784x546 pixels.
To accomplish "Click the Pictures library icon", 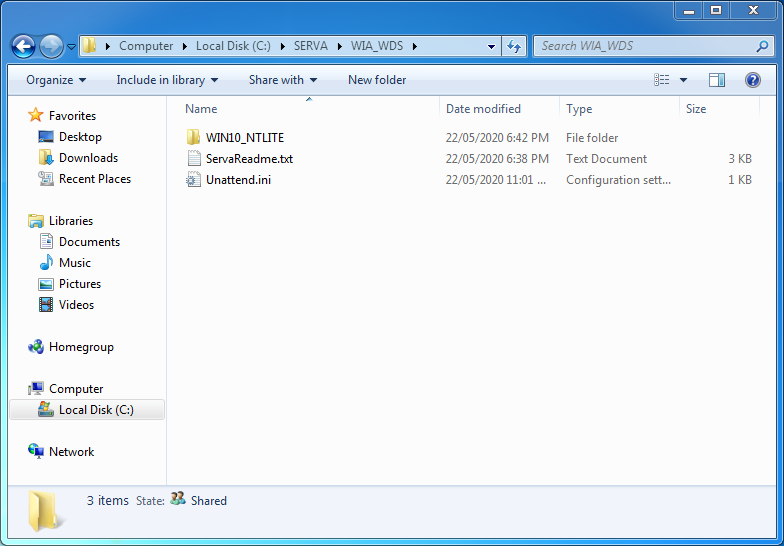I will pos(46,284).
